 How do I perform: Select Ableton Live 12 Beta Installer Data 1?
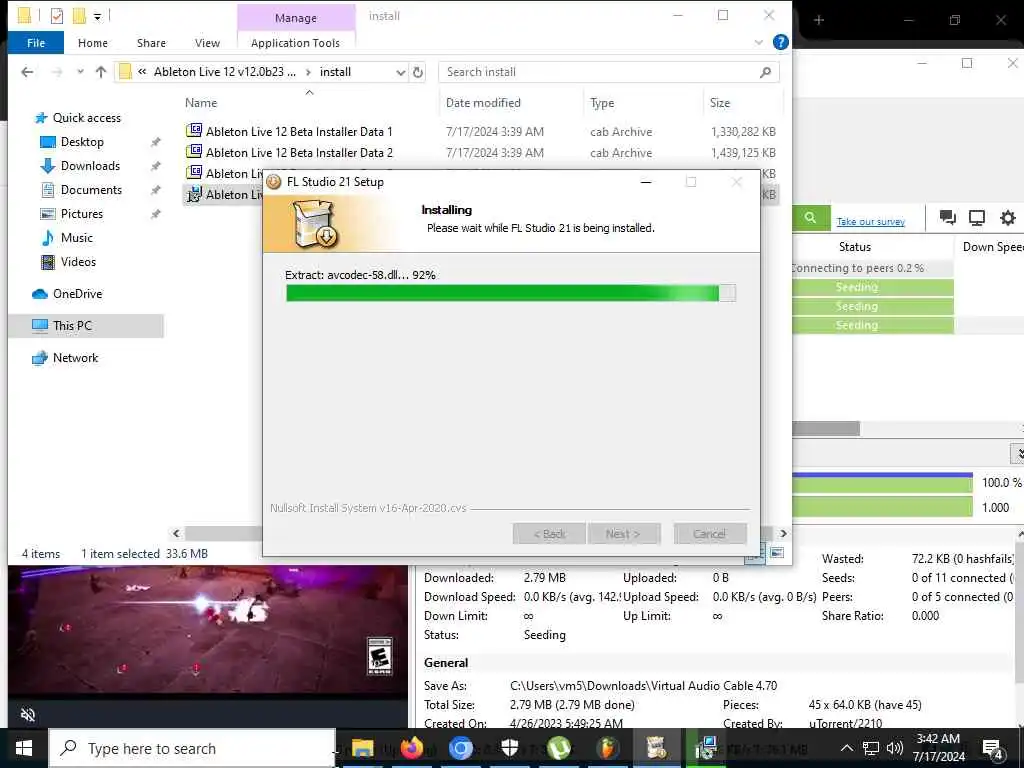point(299,131)
